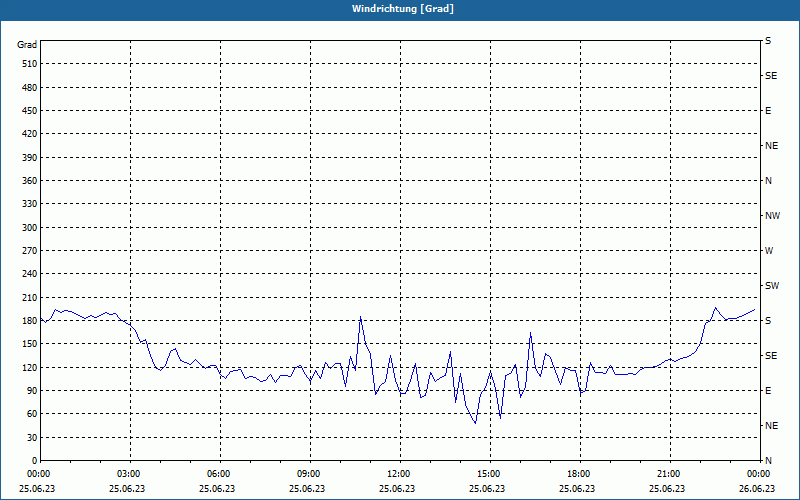Select the "Grad" unit label on the axis
800x500 pixels.
tap(27, 45)
